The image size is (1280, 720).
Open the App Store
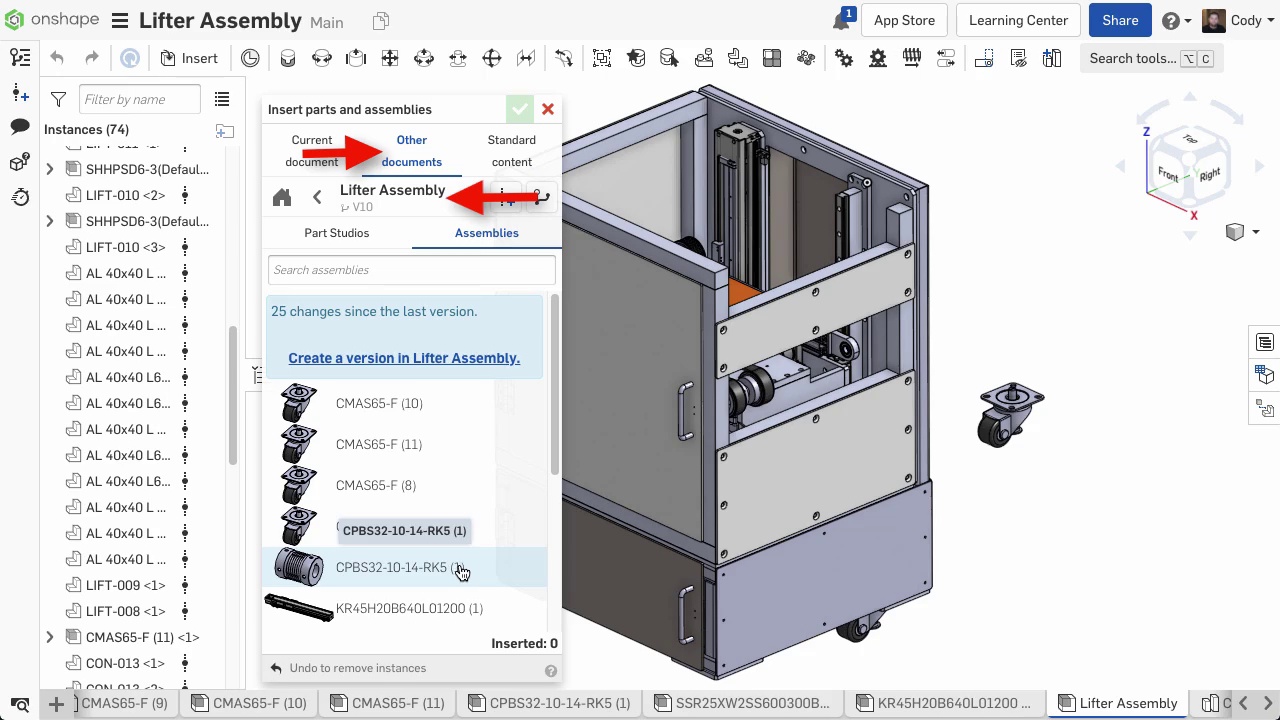click(x=904, y=21)
